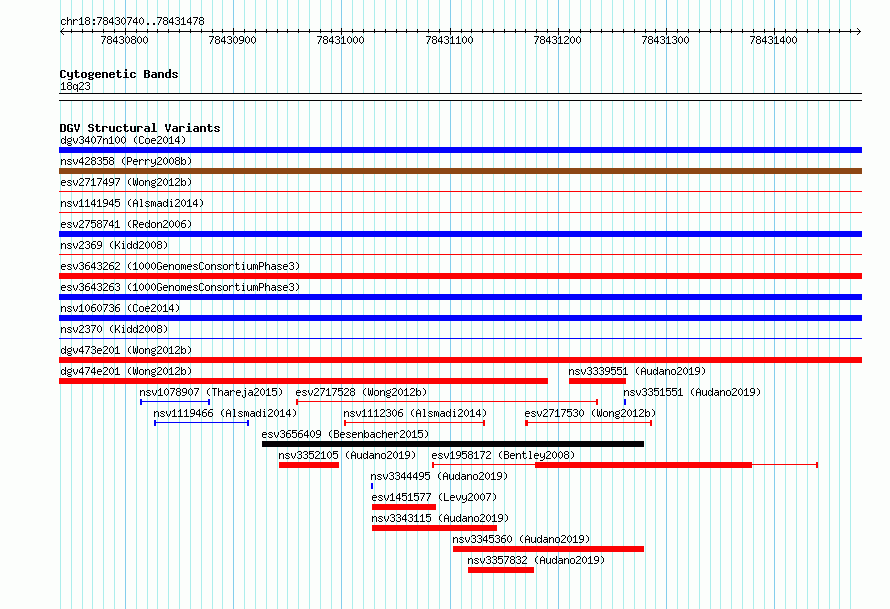
Task: Select esv2717528 (Wong2012b) label
Action: [x=361, y=392]
